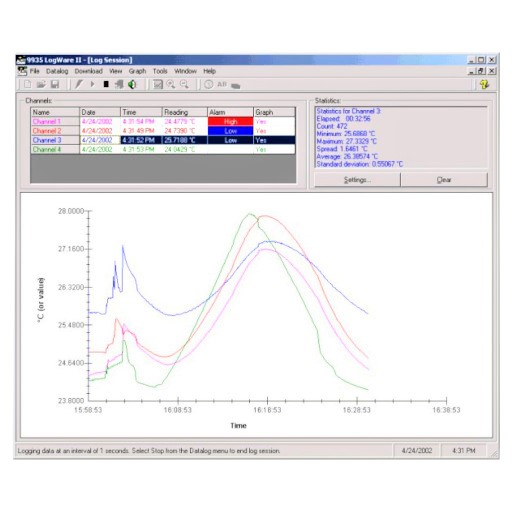Open the Datalog menu
The image size is (512, 512).
coord(57,71)
